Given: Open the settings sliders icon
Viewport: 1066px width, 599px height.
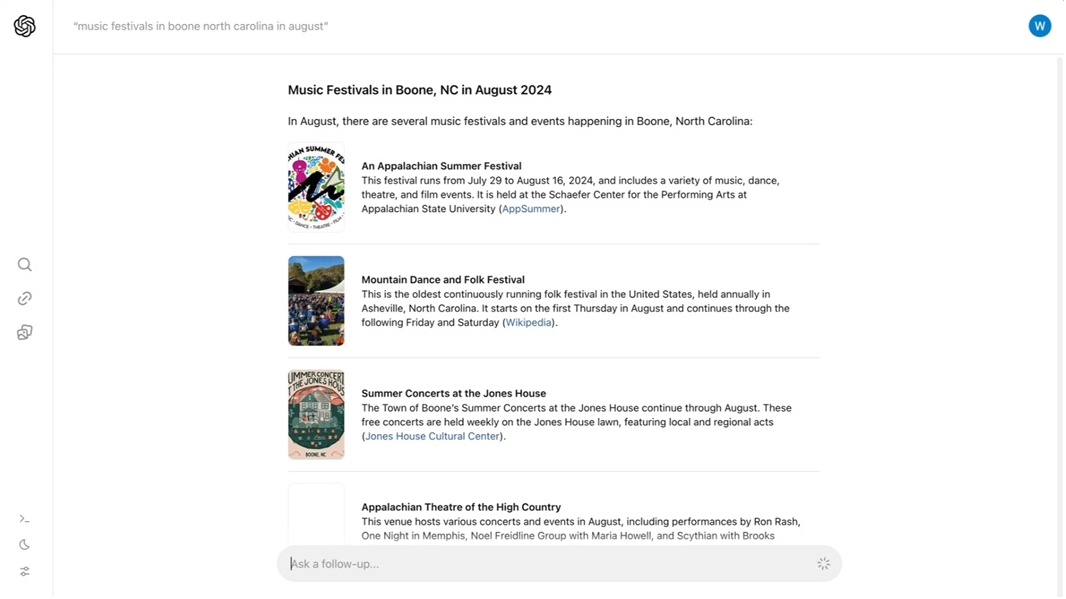Looking at the screenshot, I should (25, 572).
